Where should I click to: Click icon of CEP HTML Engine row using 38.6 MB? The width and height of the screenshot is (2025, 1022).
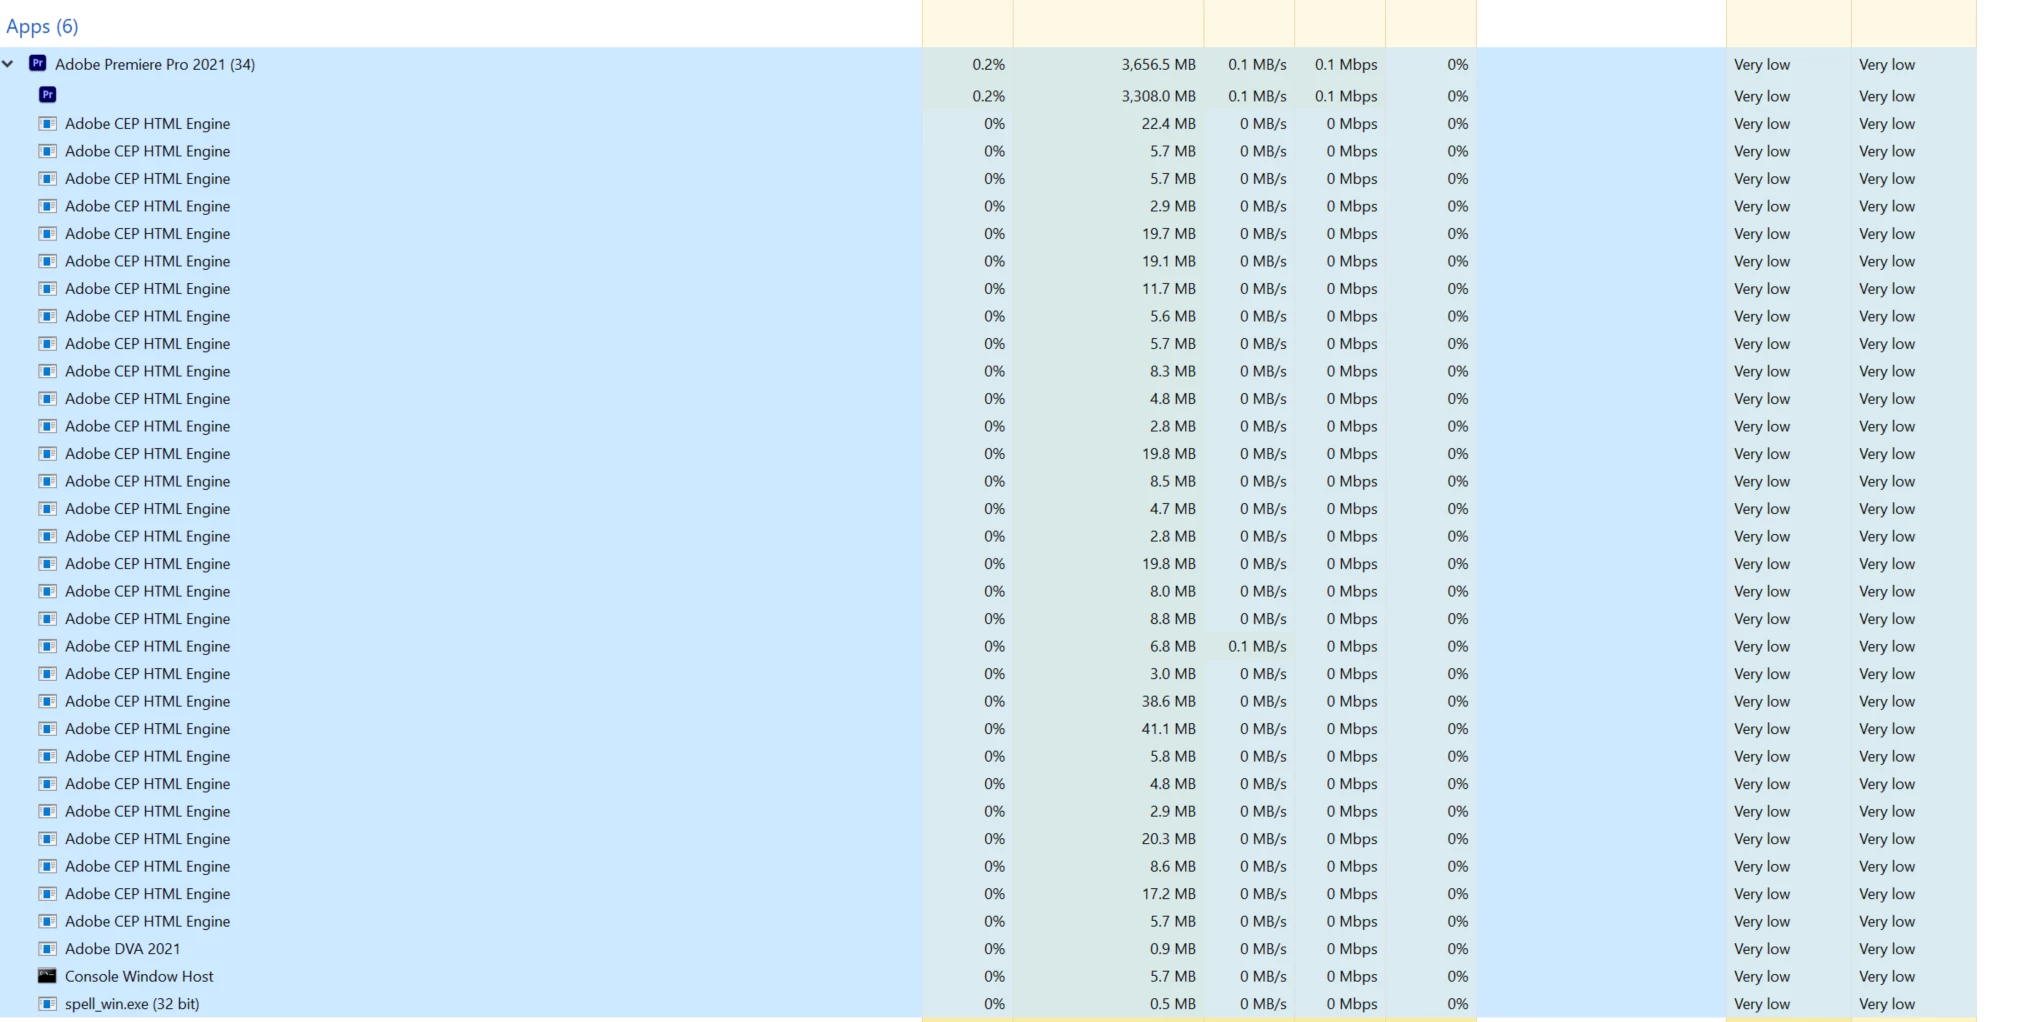point(47,701)
